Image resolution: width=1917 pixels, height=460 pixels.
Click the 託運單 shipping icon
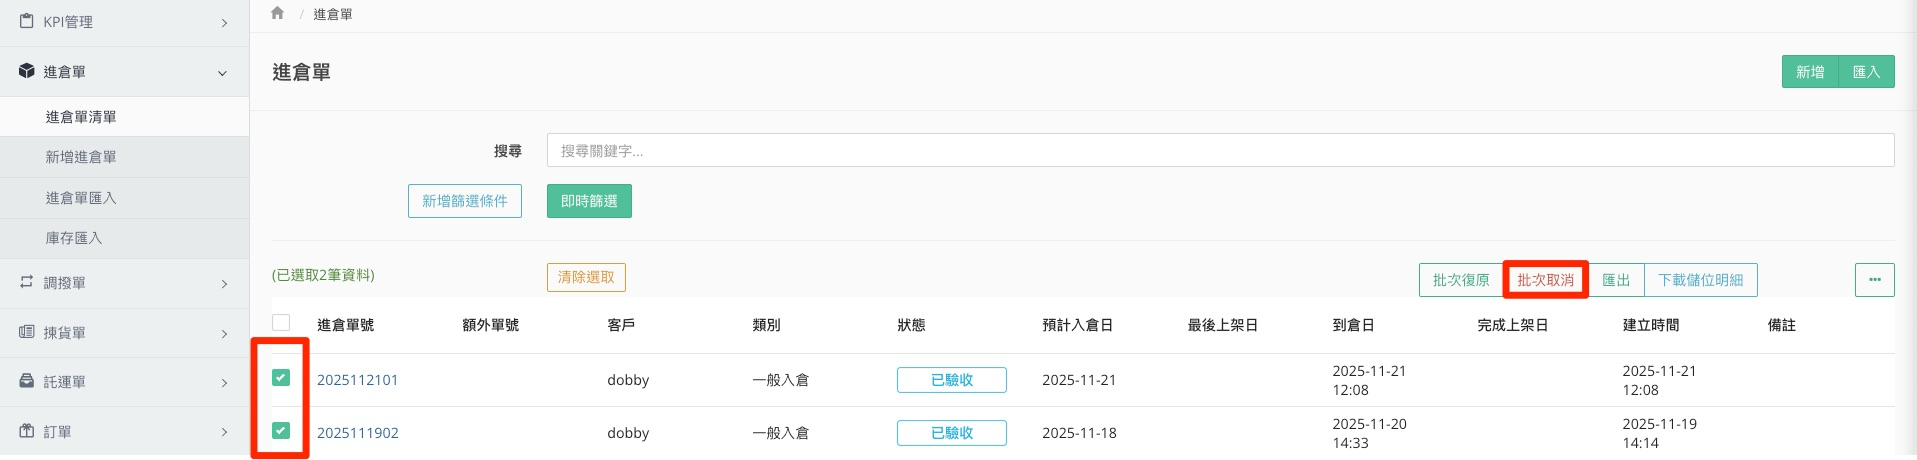[x=27, y=381]
